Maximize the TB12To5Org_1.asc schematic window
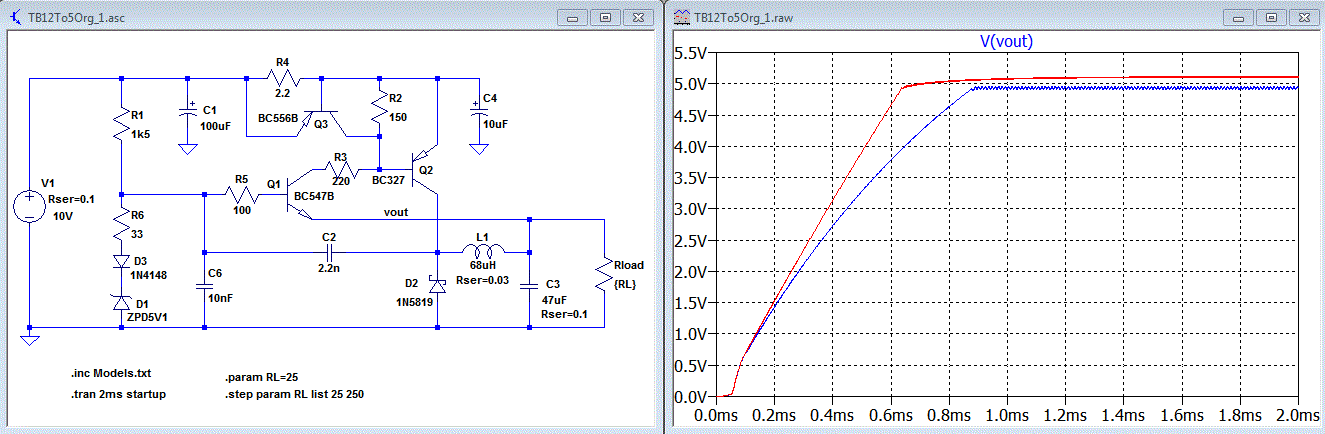The image size is (1325, 434). tap(606, 17)
